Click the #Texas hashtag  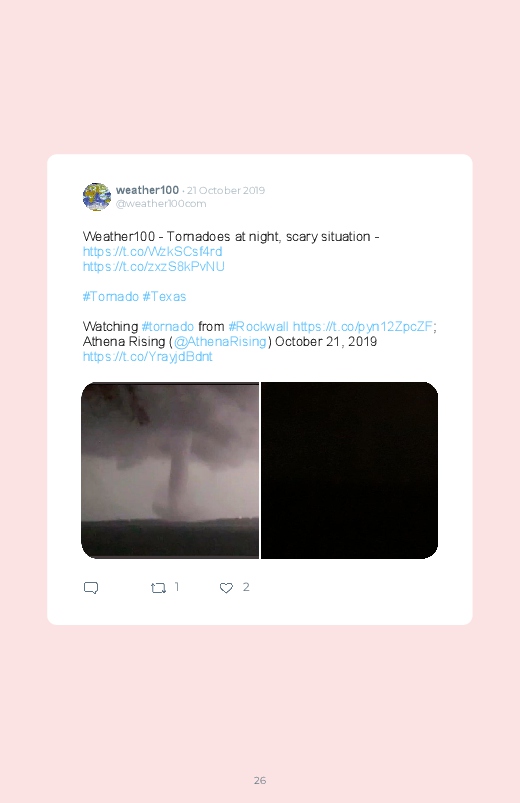(x=164, y=297)
